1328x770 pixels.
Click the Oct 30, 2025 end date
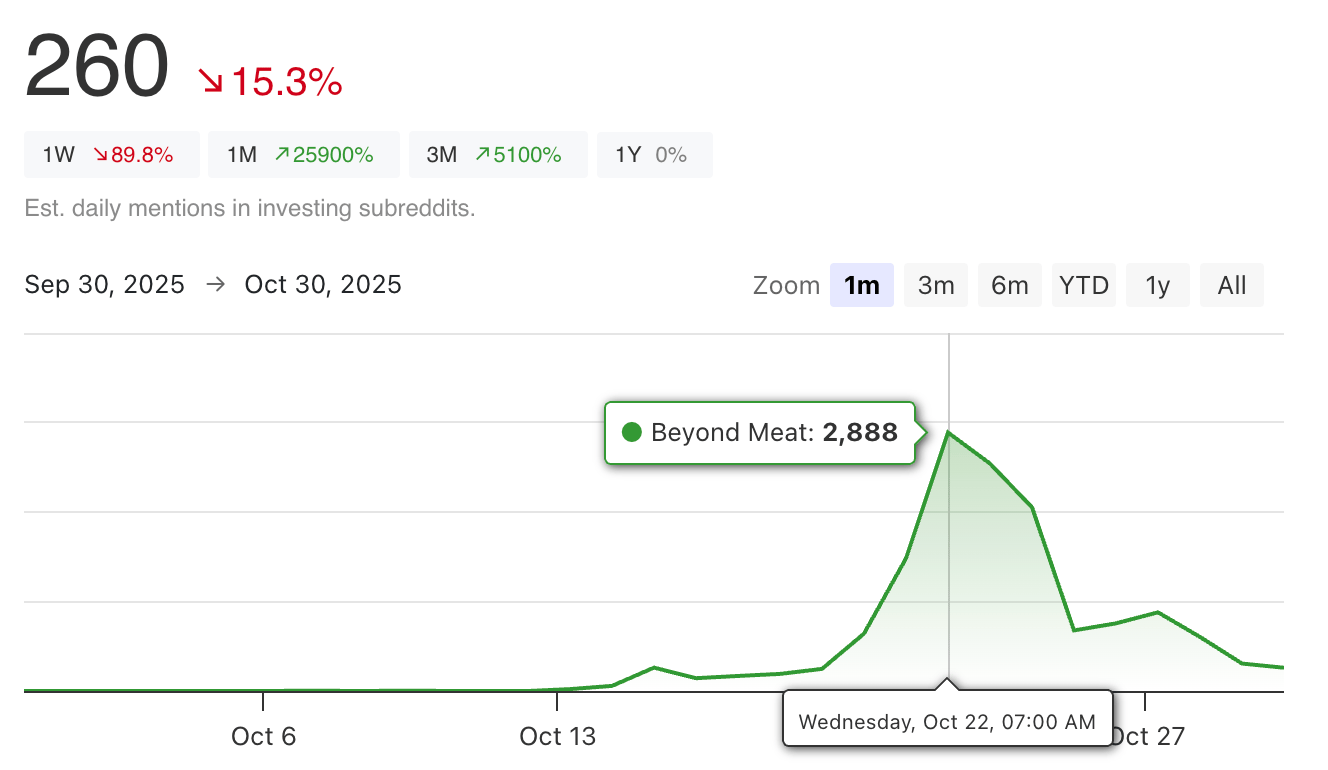point(323,285)
